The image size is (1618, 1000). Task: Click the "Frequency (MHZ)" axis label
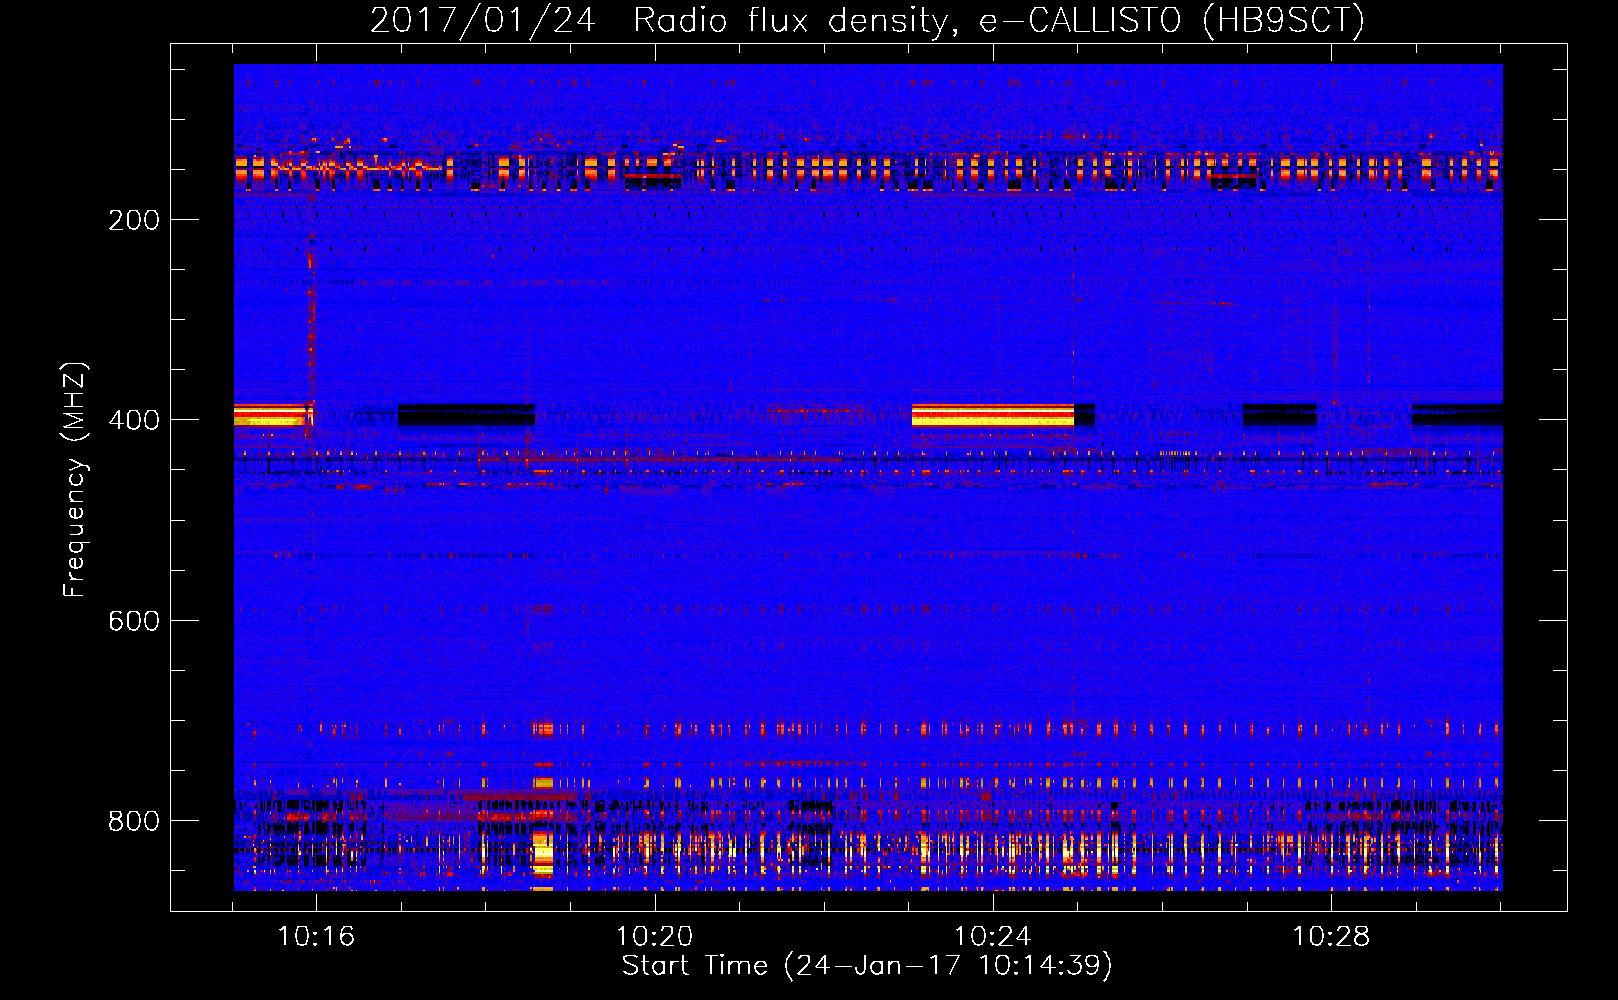(75, 480)
